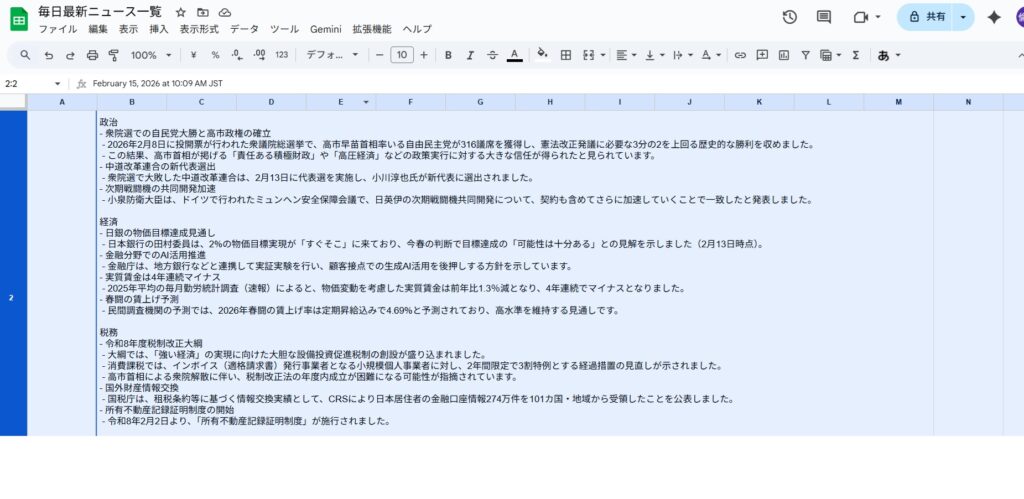Open the fill color picker

pos(543,55)
